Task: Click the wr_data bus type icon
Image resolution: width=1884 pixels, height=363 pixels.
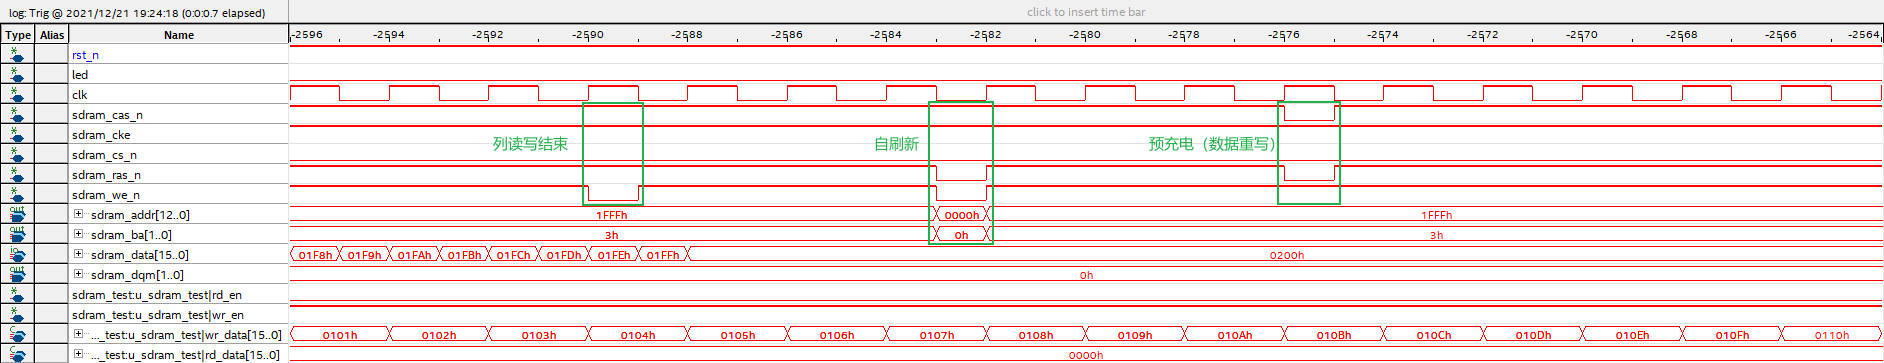Action: 17,335
